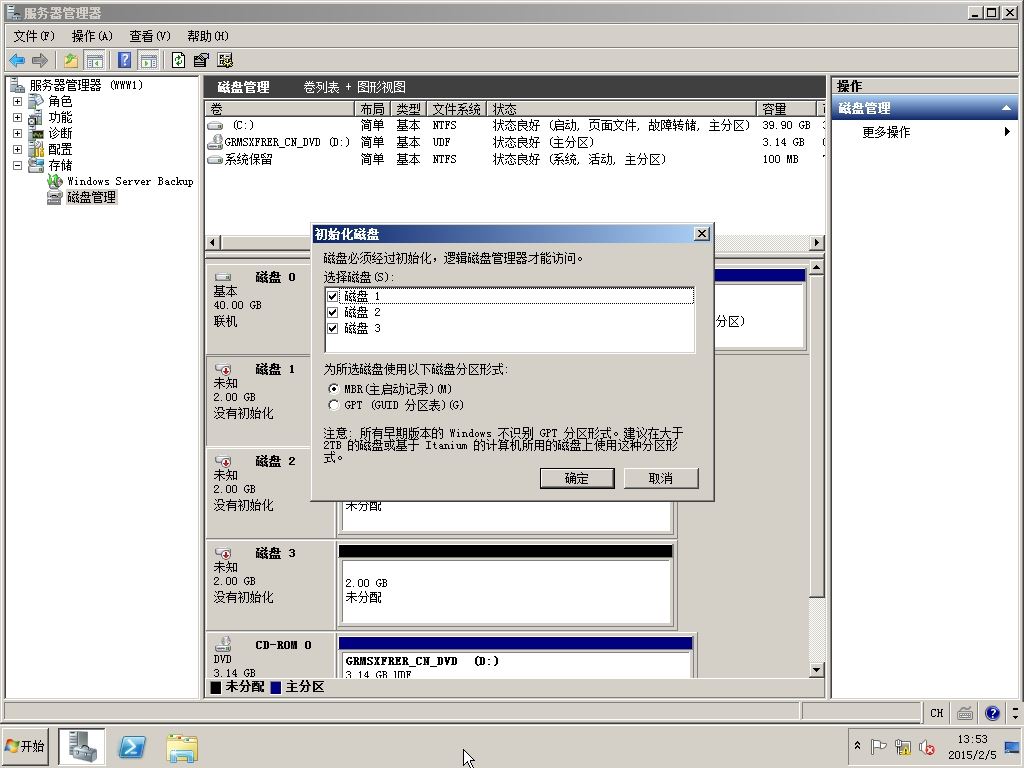The image size is (1024, 768).
Task: Click the Action Center flag tray icon
Action: coord(879,746)
